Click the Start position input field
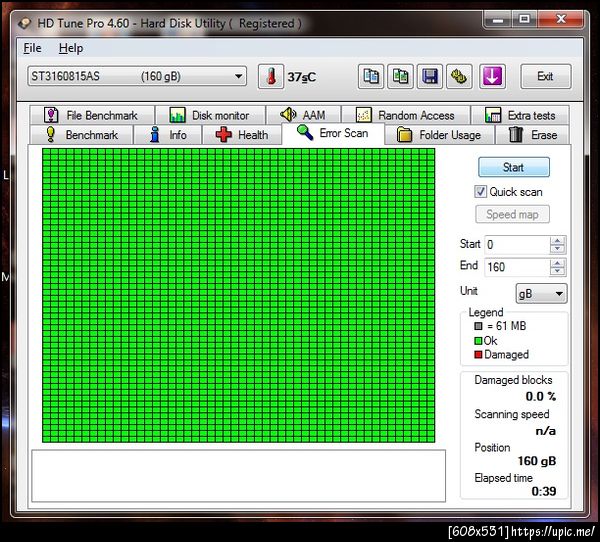The height and width of the screenshot is (542, 600). tap(517, 245)
